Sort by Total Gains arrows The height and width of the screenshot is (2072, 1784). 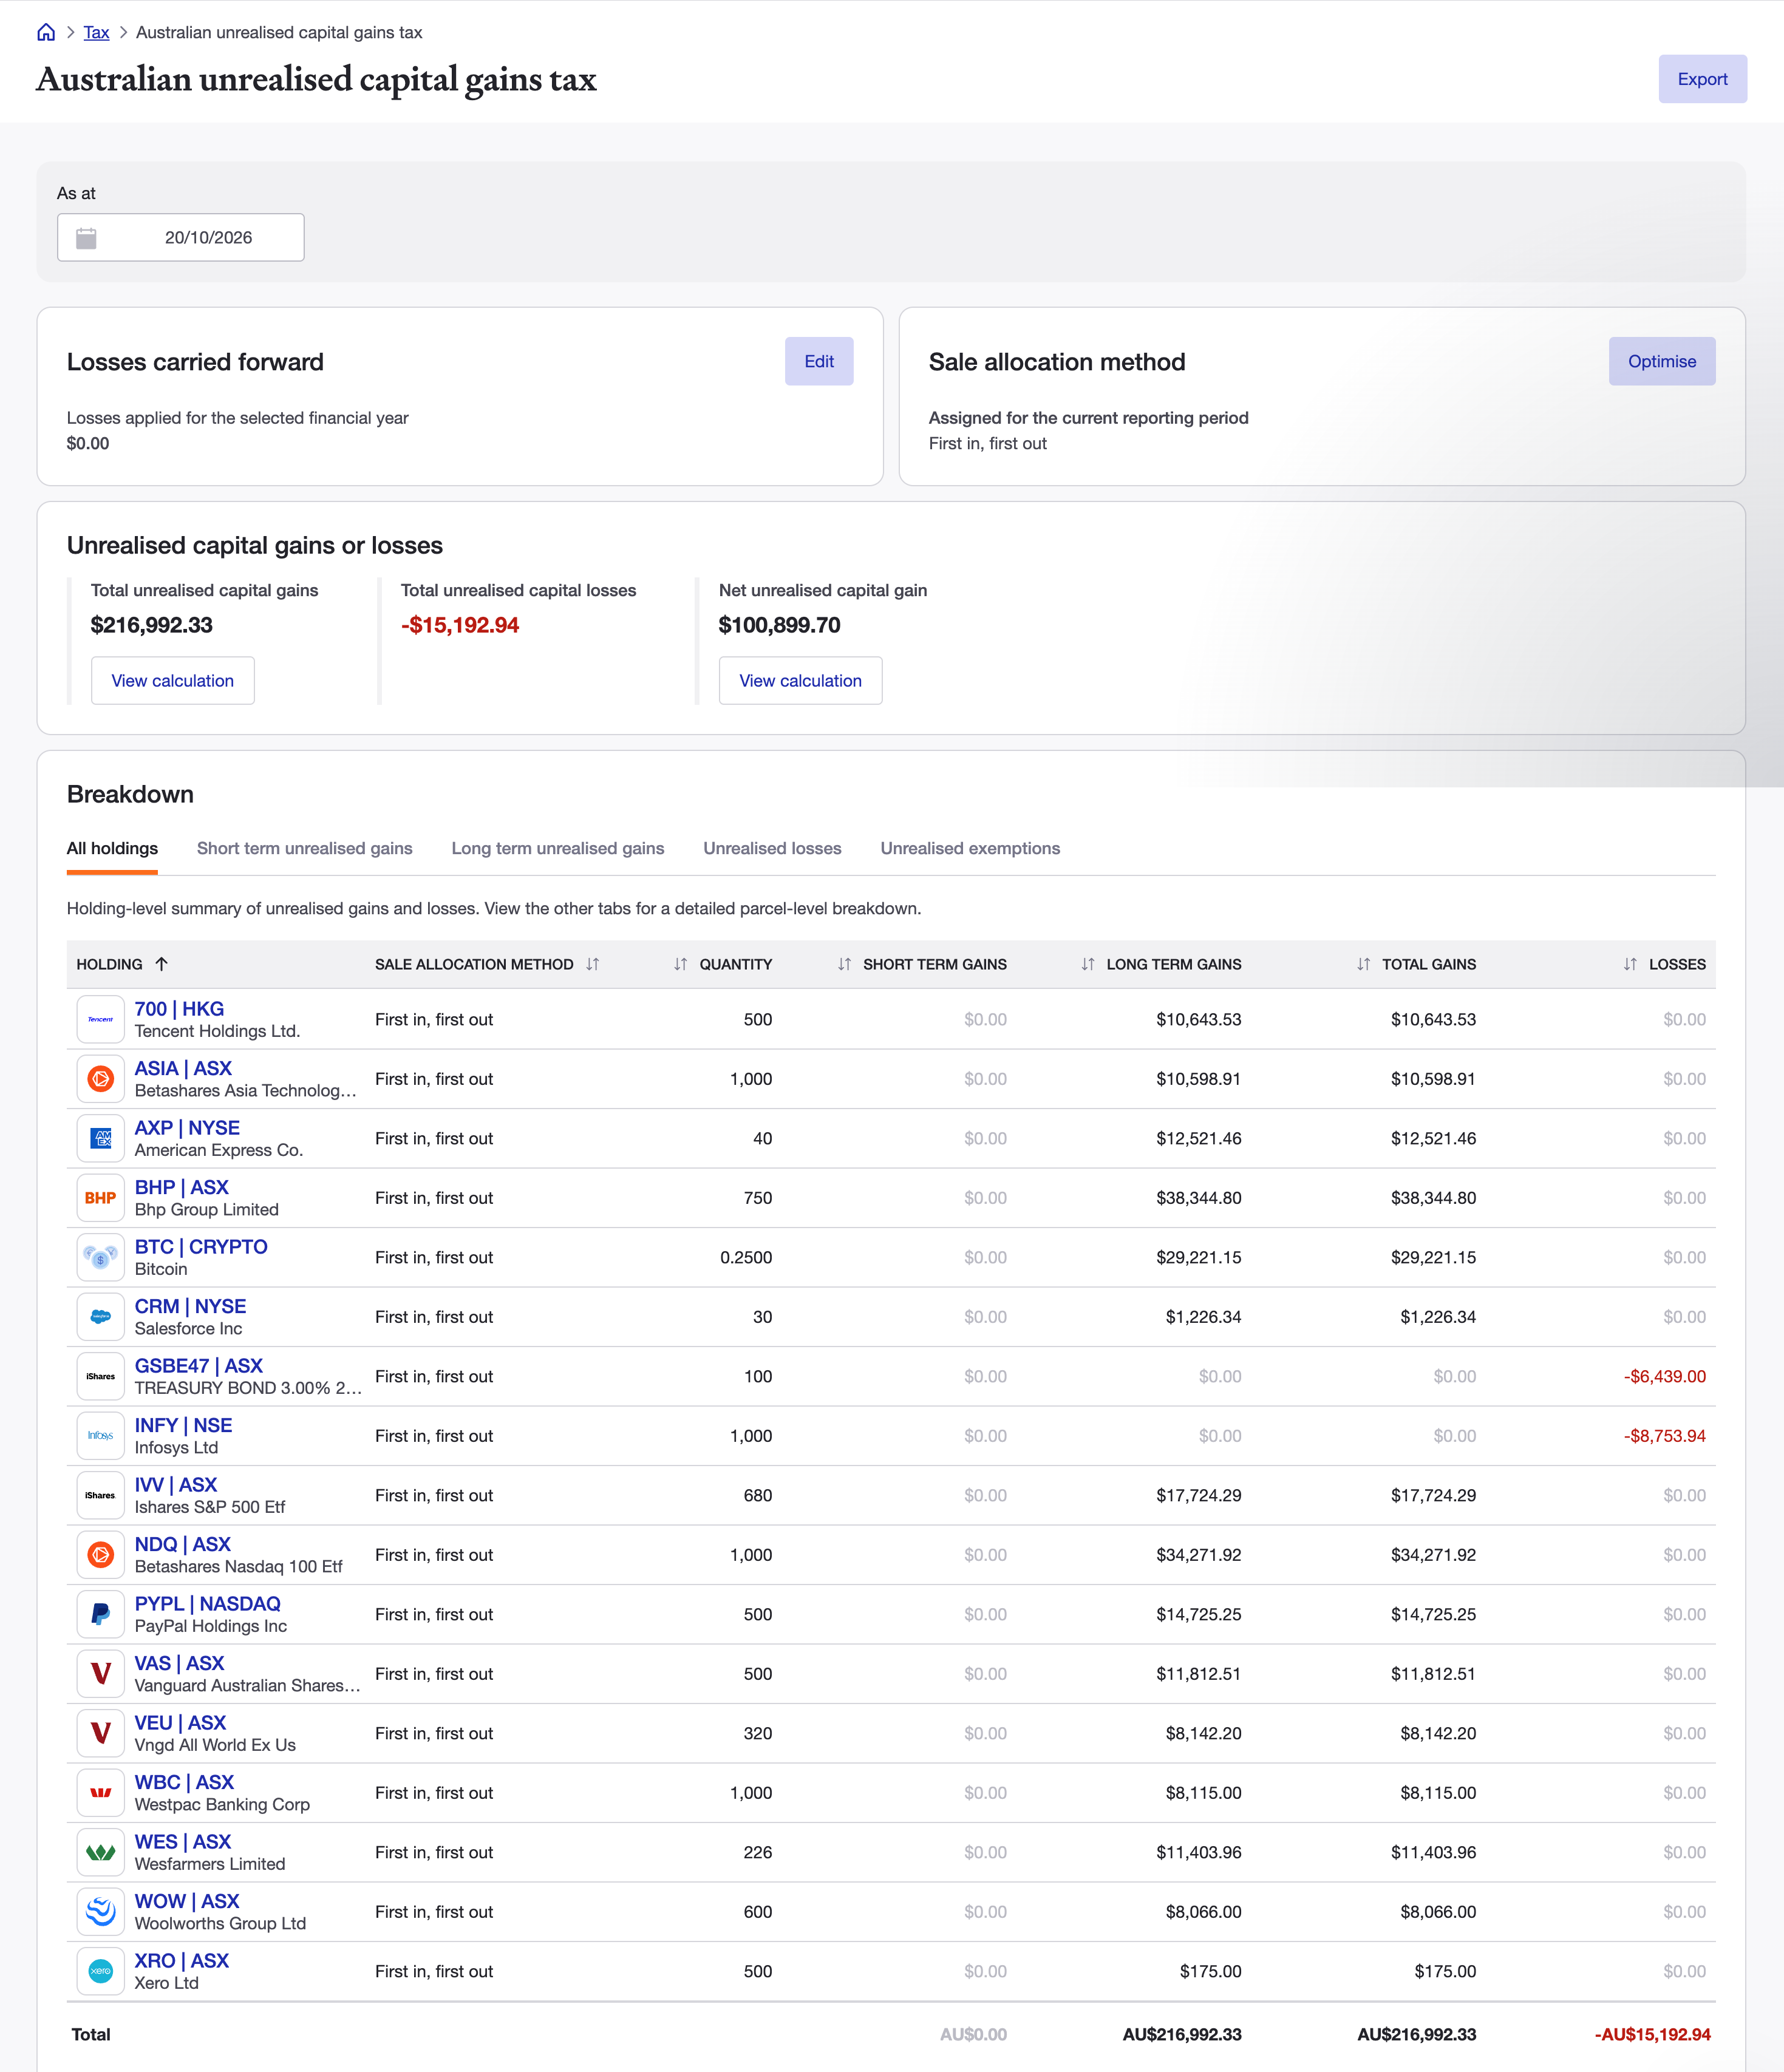[x=1364, y=964]
